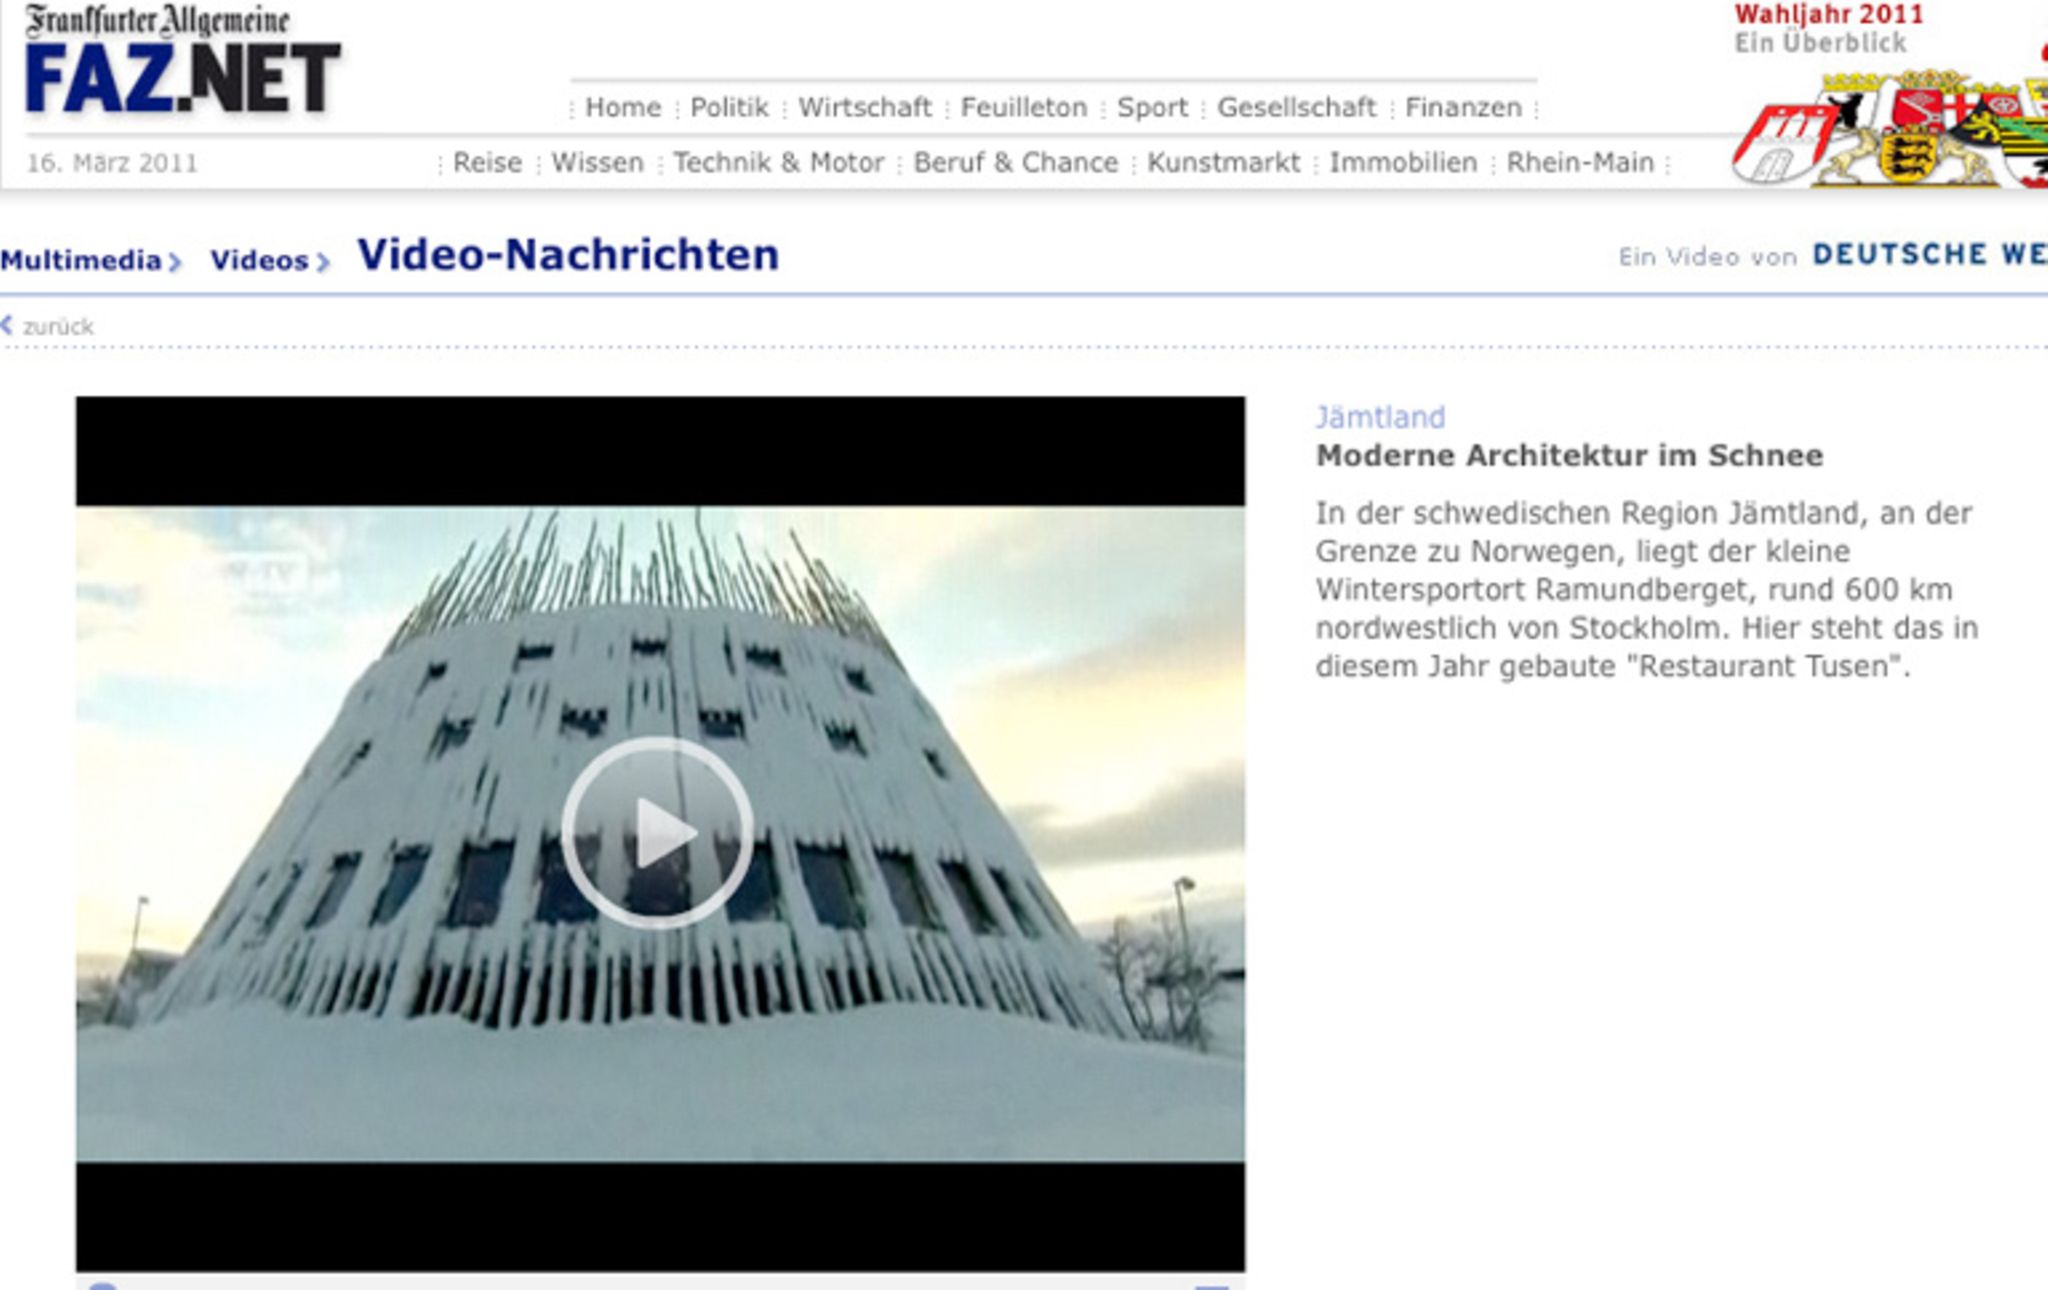Select Feuilleton in the navigation
The image size is (2048, 1290).
(x=1023, y=107)
